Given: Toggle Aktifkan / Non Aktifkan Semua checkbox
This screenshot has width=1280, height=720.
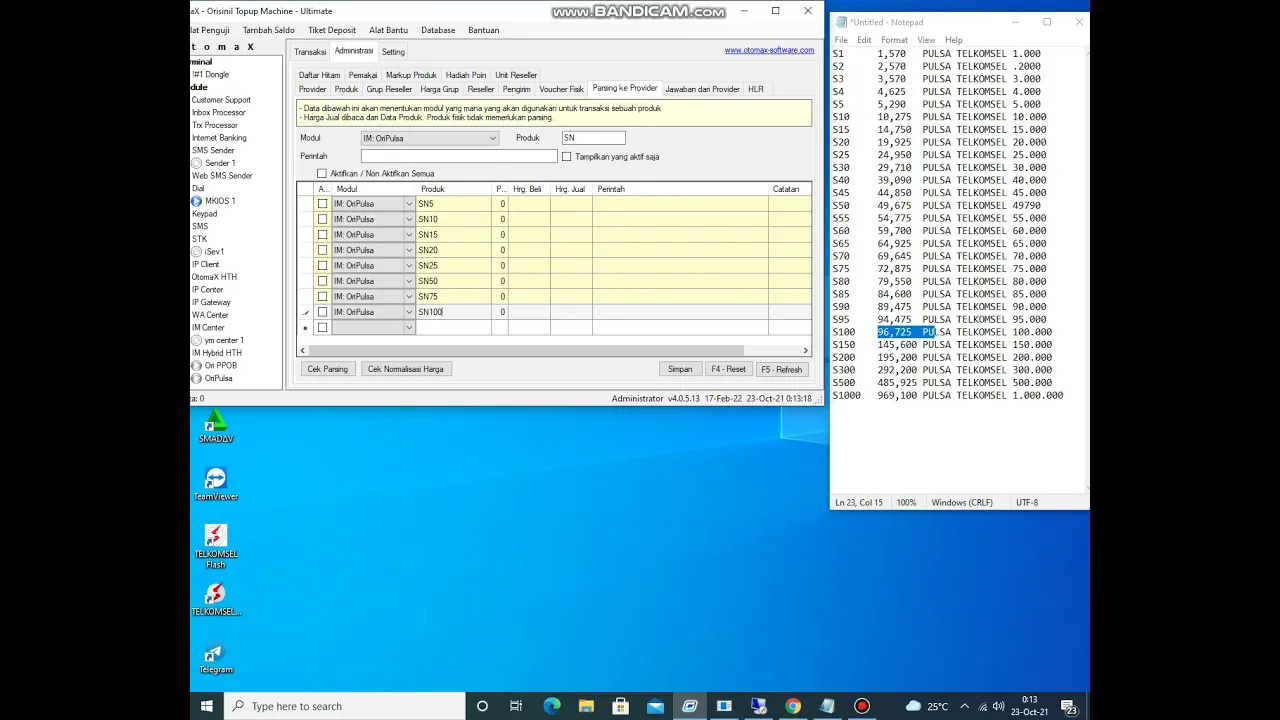Looking at the screenshot, I should (322, 174).
